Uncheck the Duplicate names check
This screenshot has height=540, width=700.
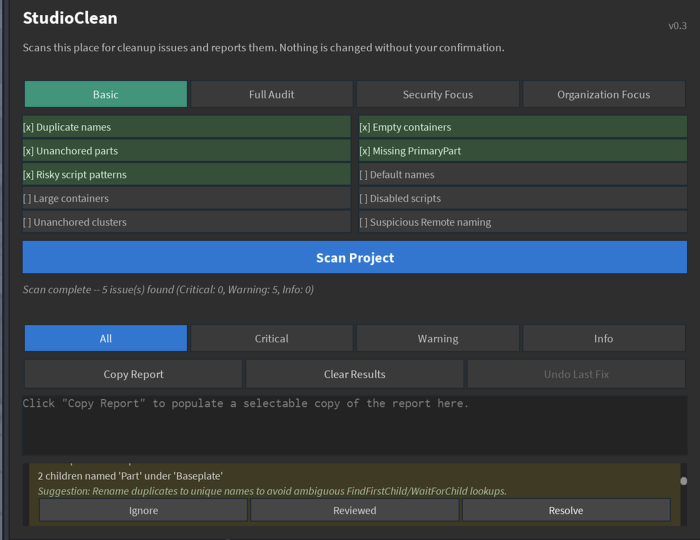point(187,127)
